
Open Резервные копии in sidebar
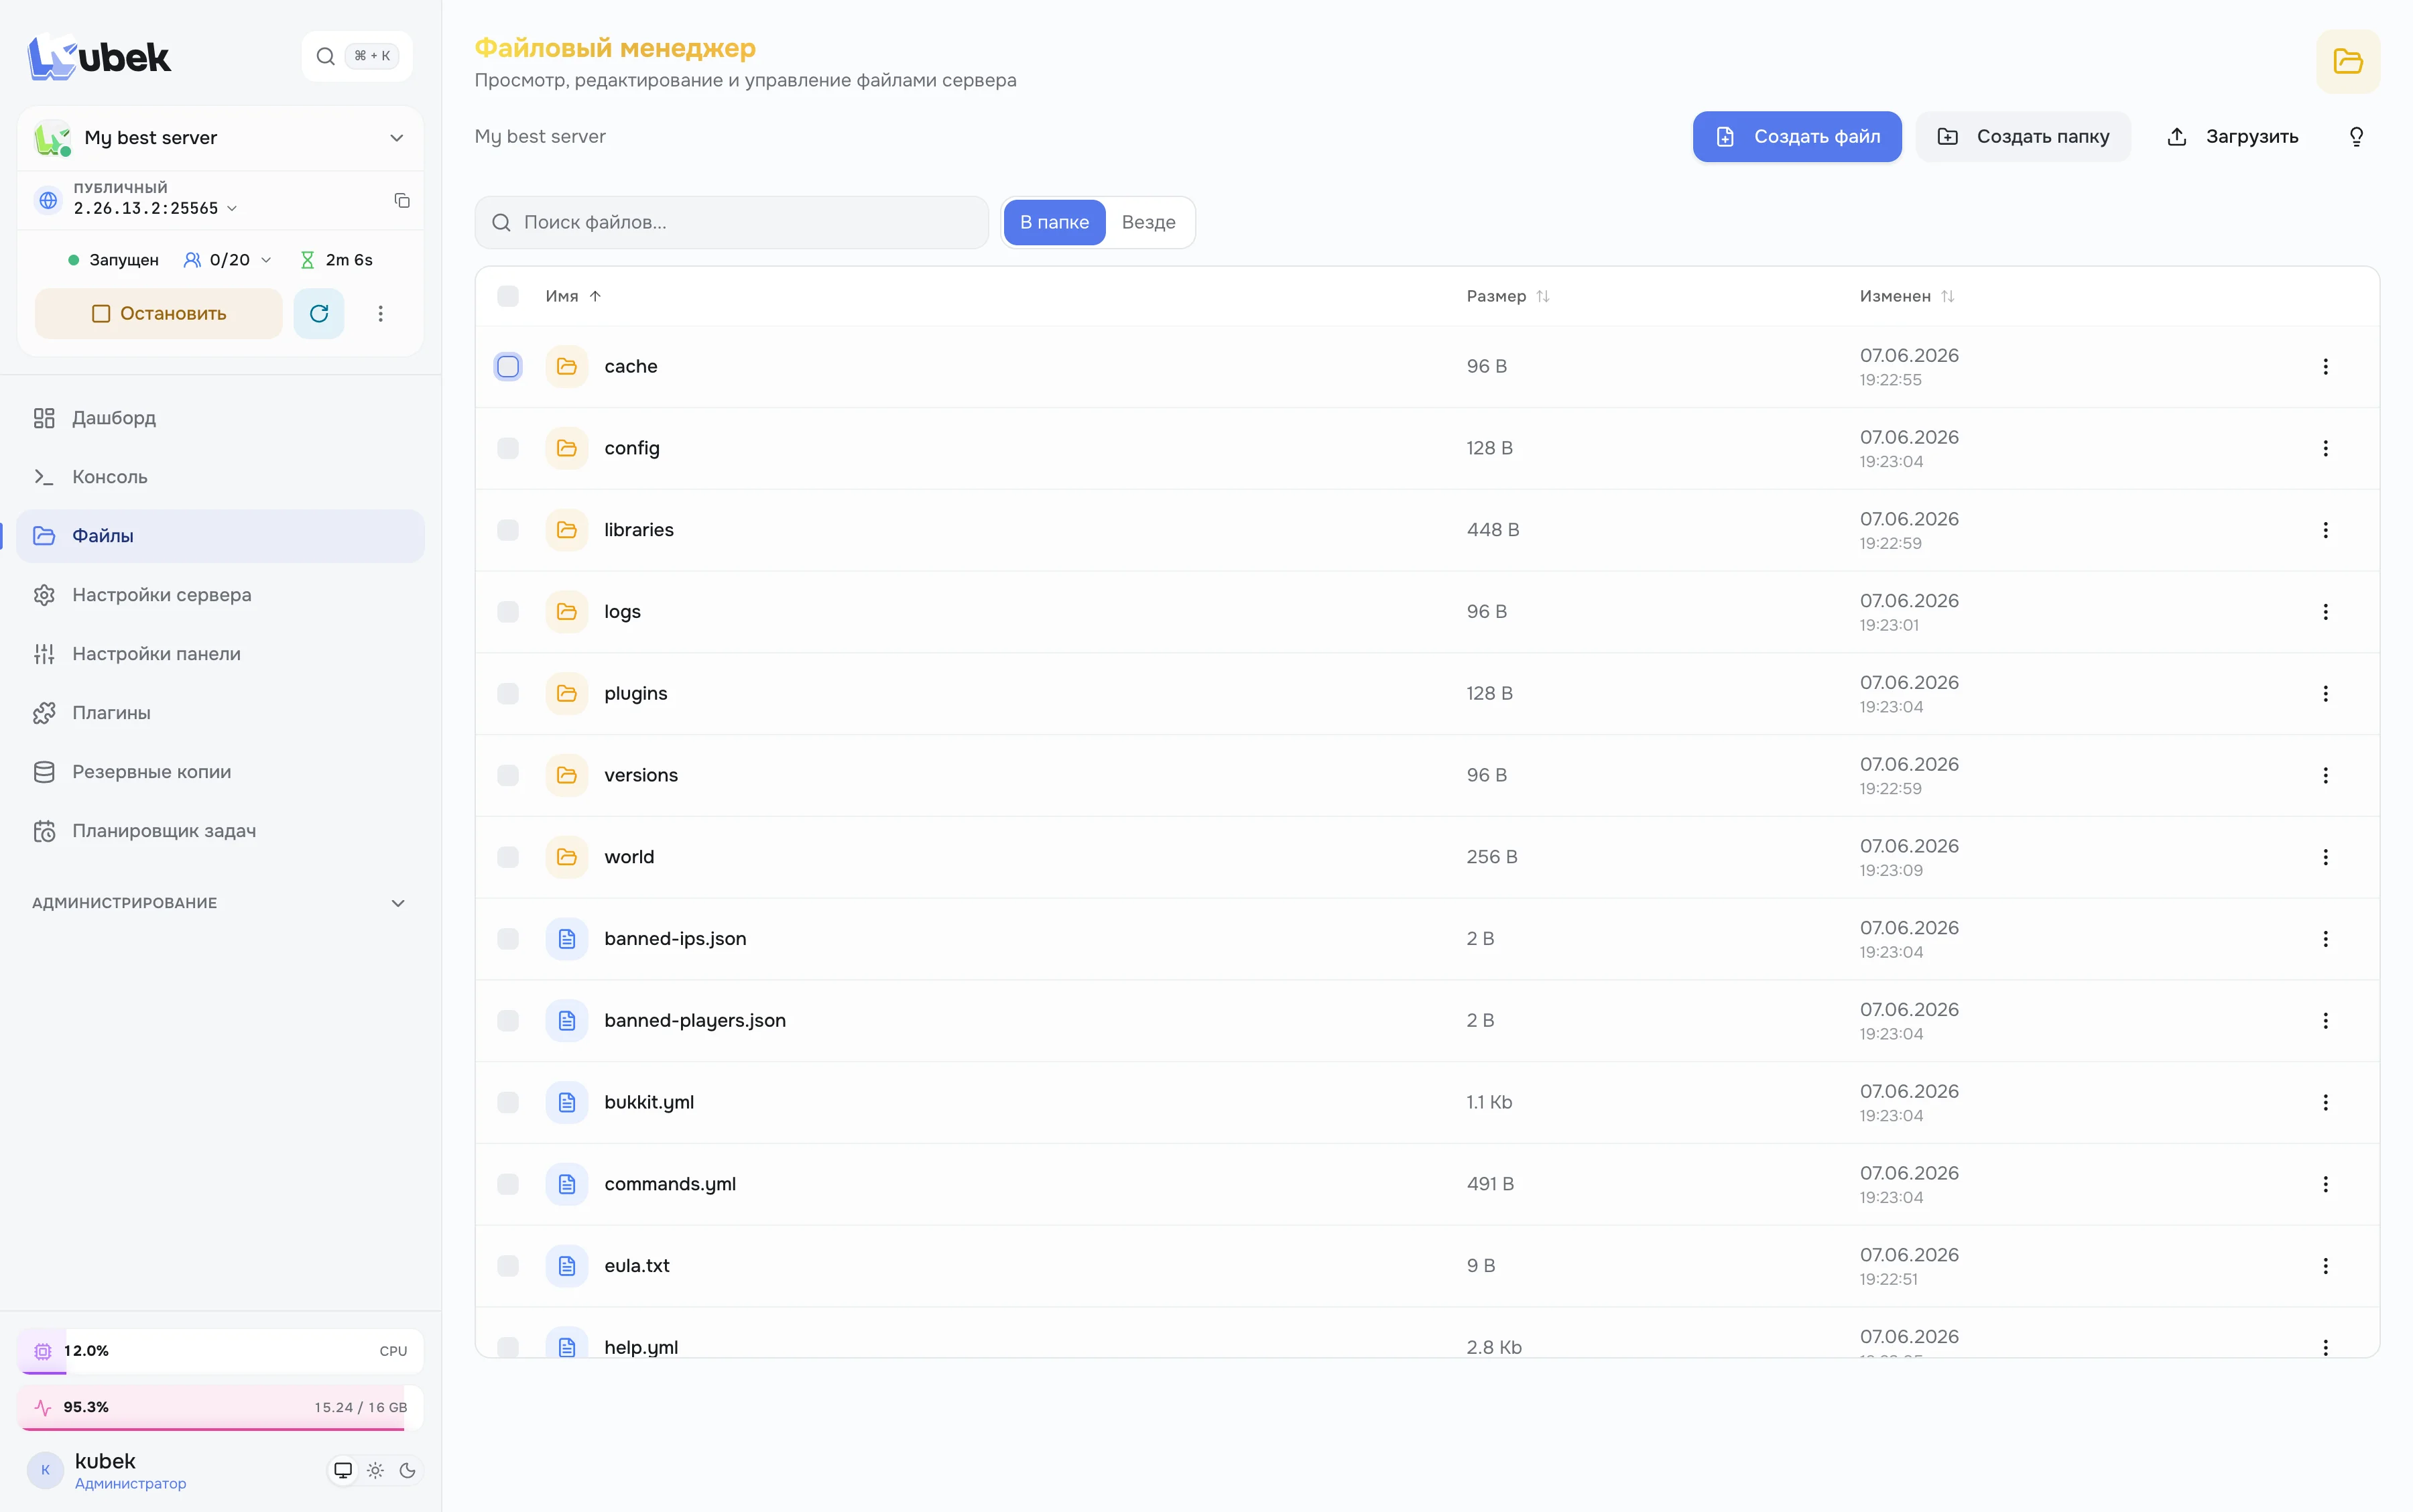(220, 772)
